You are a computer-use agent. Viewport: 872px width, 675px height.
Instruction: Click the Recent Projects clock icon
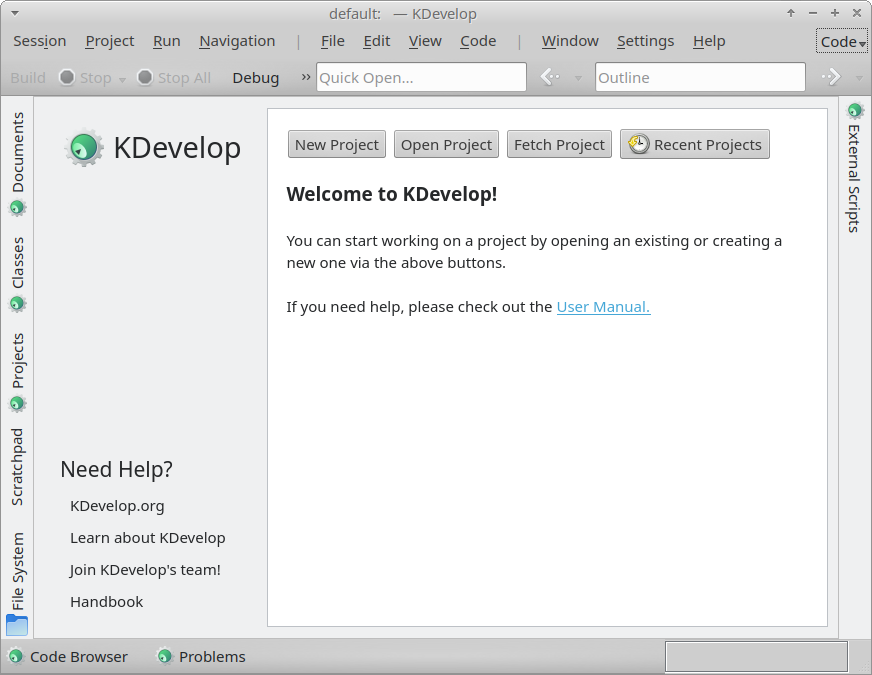coord(638,144)
